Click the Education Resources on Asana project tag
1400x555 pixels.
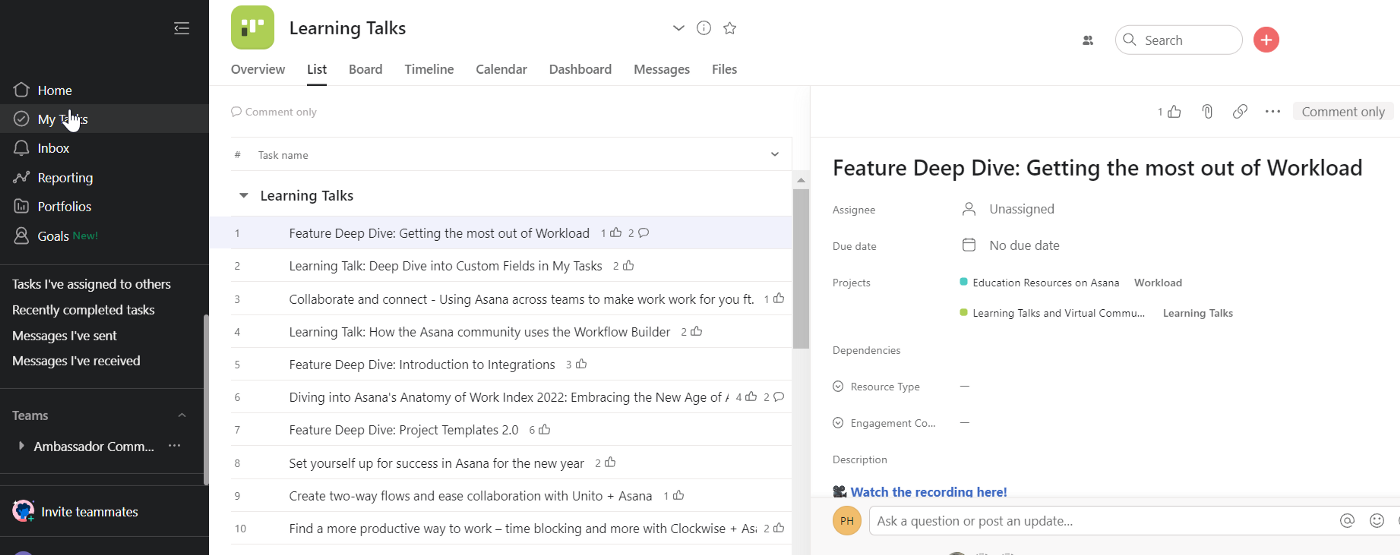pyautogui.click(x=1046, y=283)
